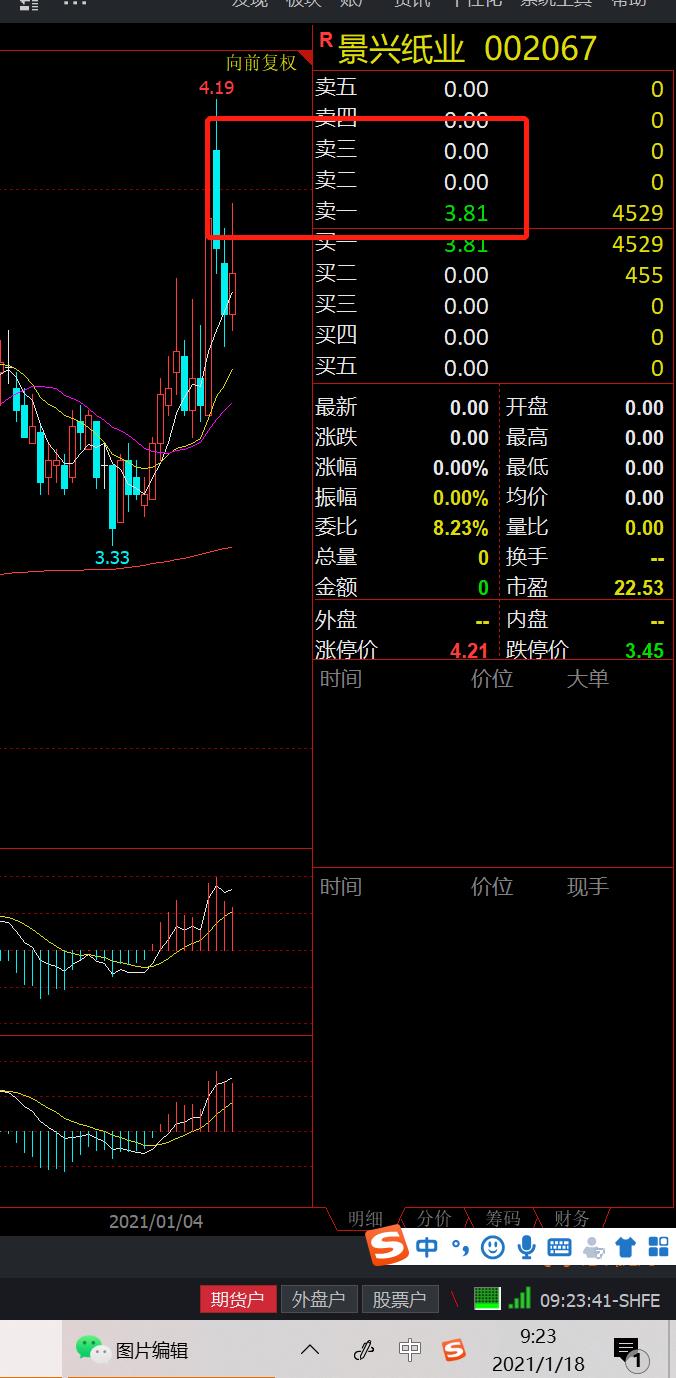Image resolution: width=676 pixels, height=1378 pixels.
Task: Open the Sogou toolbox grid icon
Action: (x=658, y=1247)
